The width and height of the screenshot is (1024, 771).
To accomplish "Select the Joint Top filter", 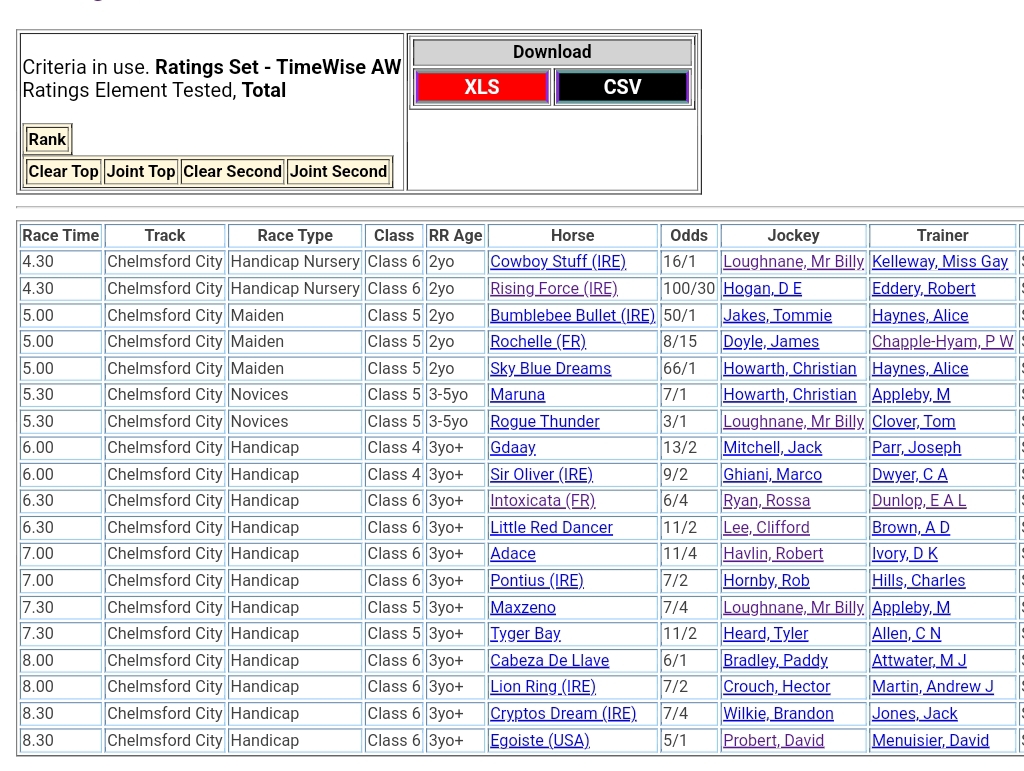I will pyautogui.click(x=141, y=171).
